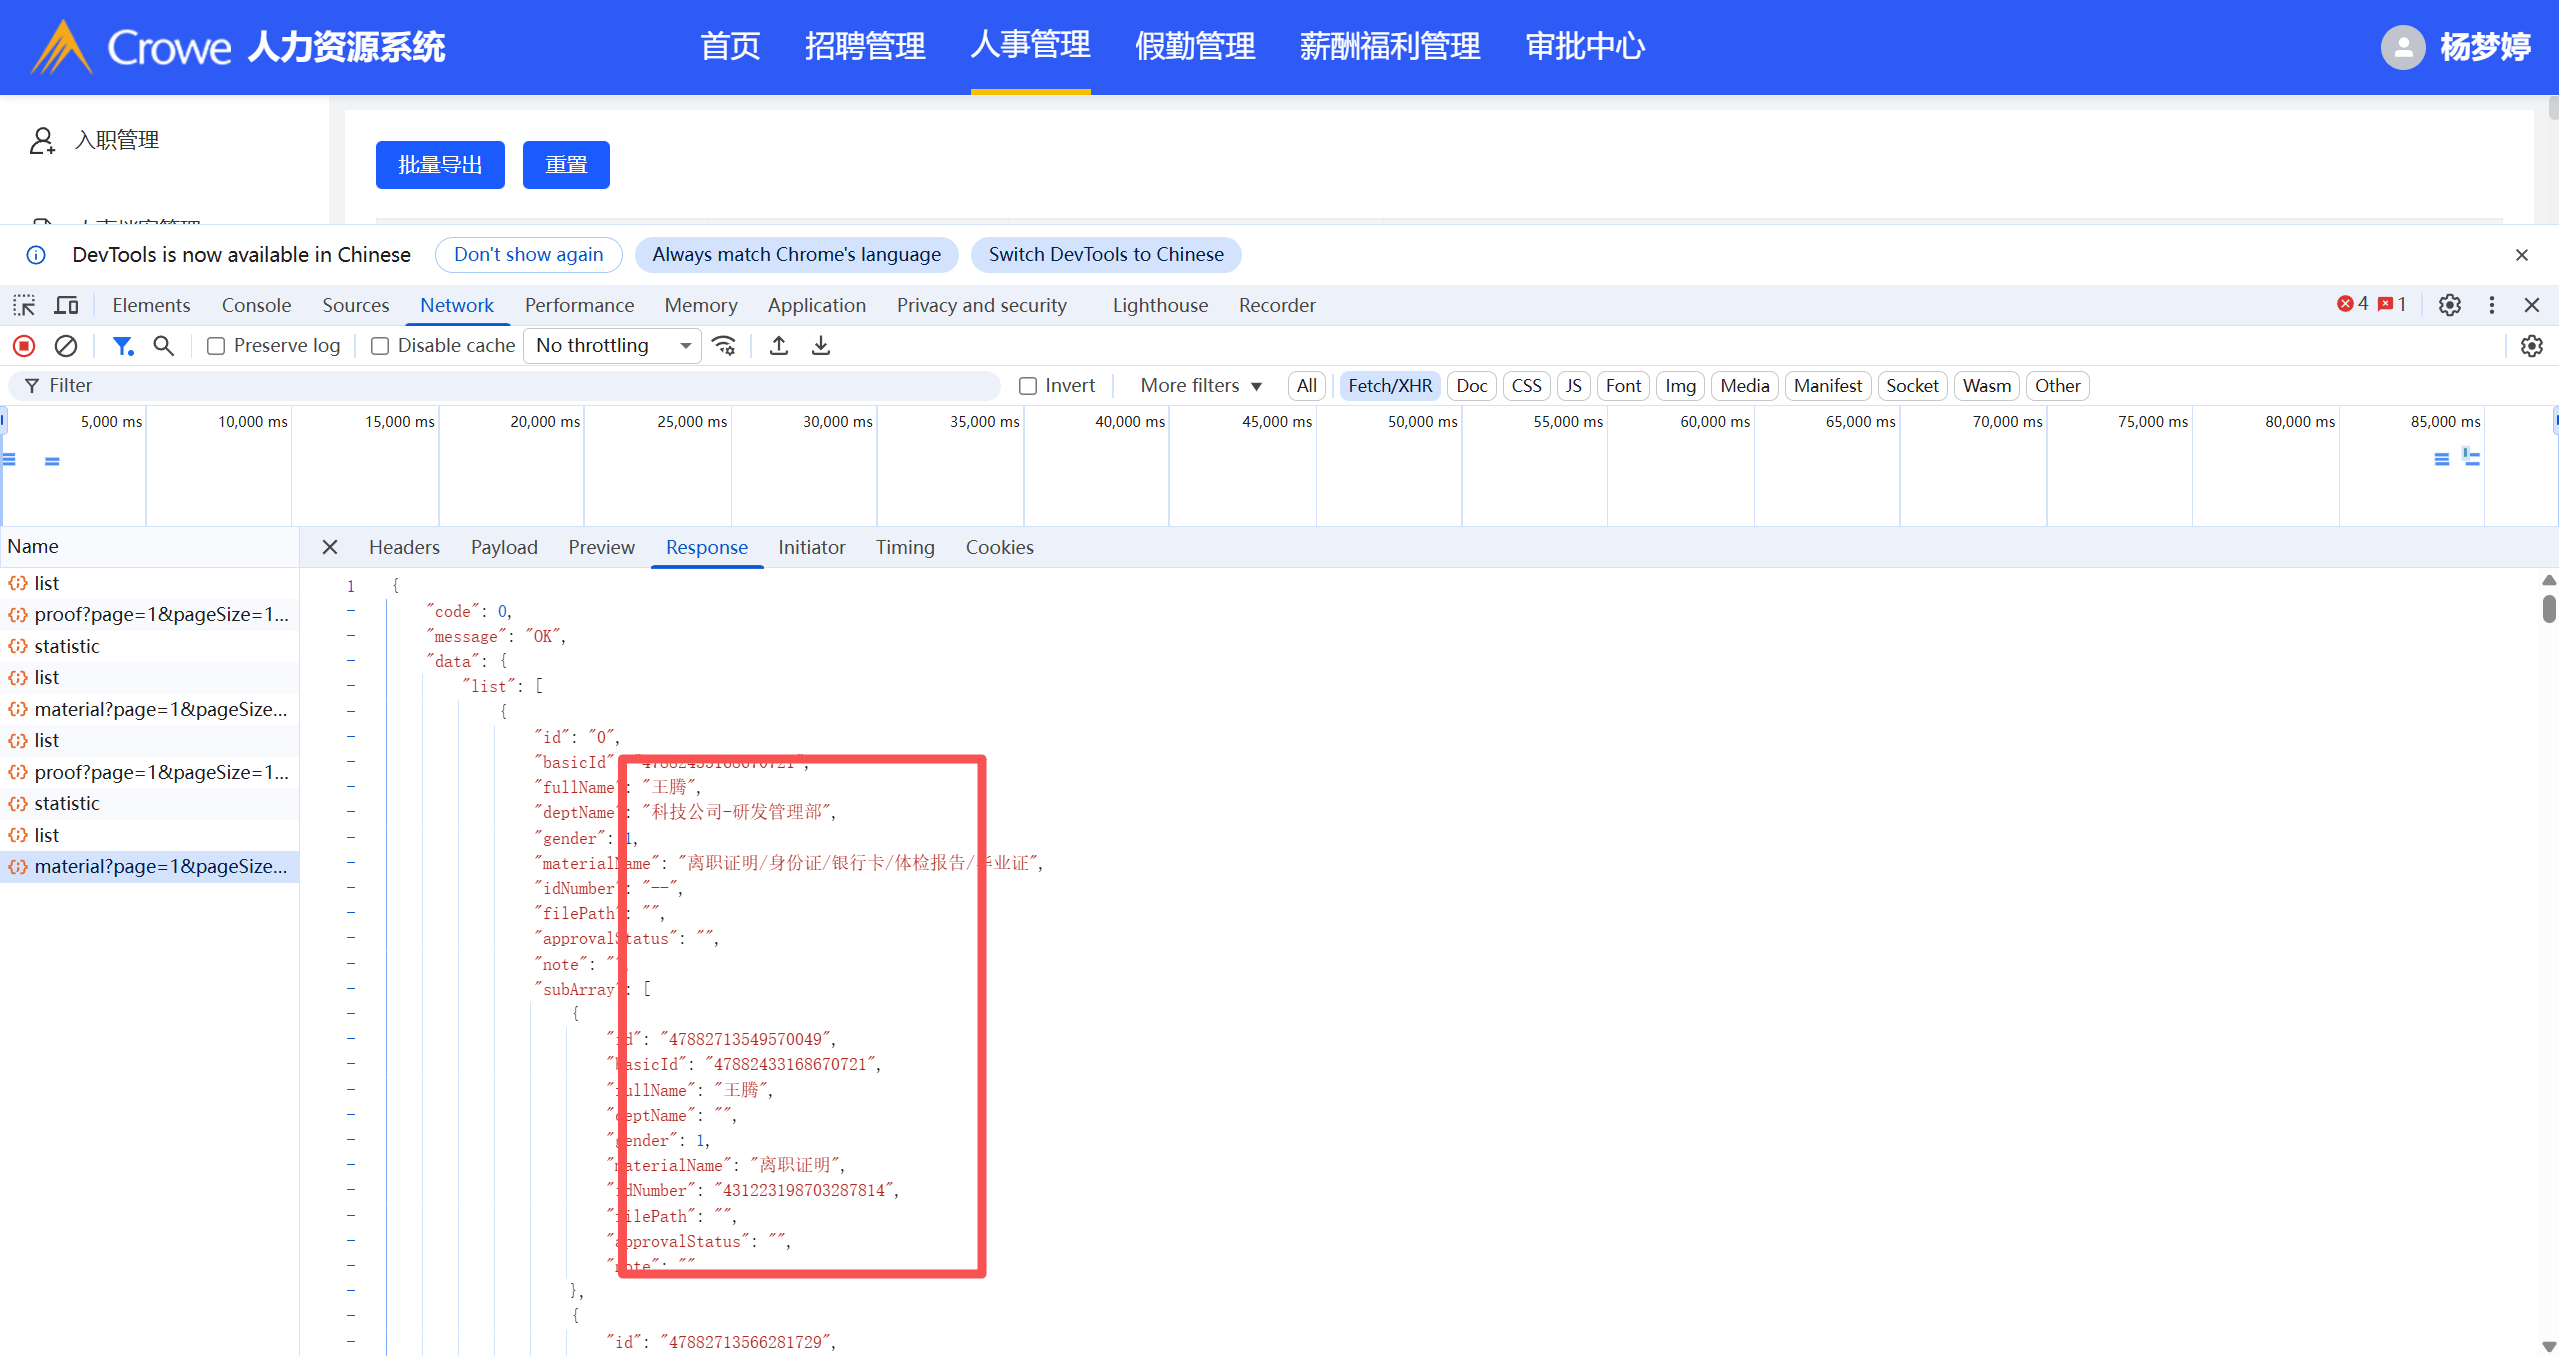Toggle the network filter funnel icon
The height and width of the screenshot is (1356, 2559).
[122, 346]
